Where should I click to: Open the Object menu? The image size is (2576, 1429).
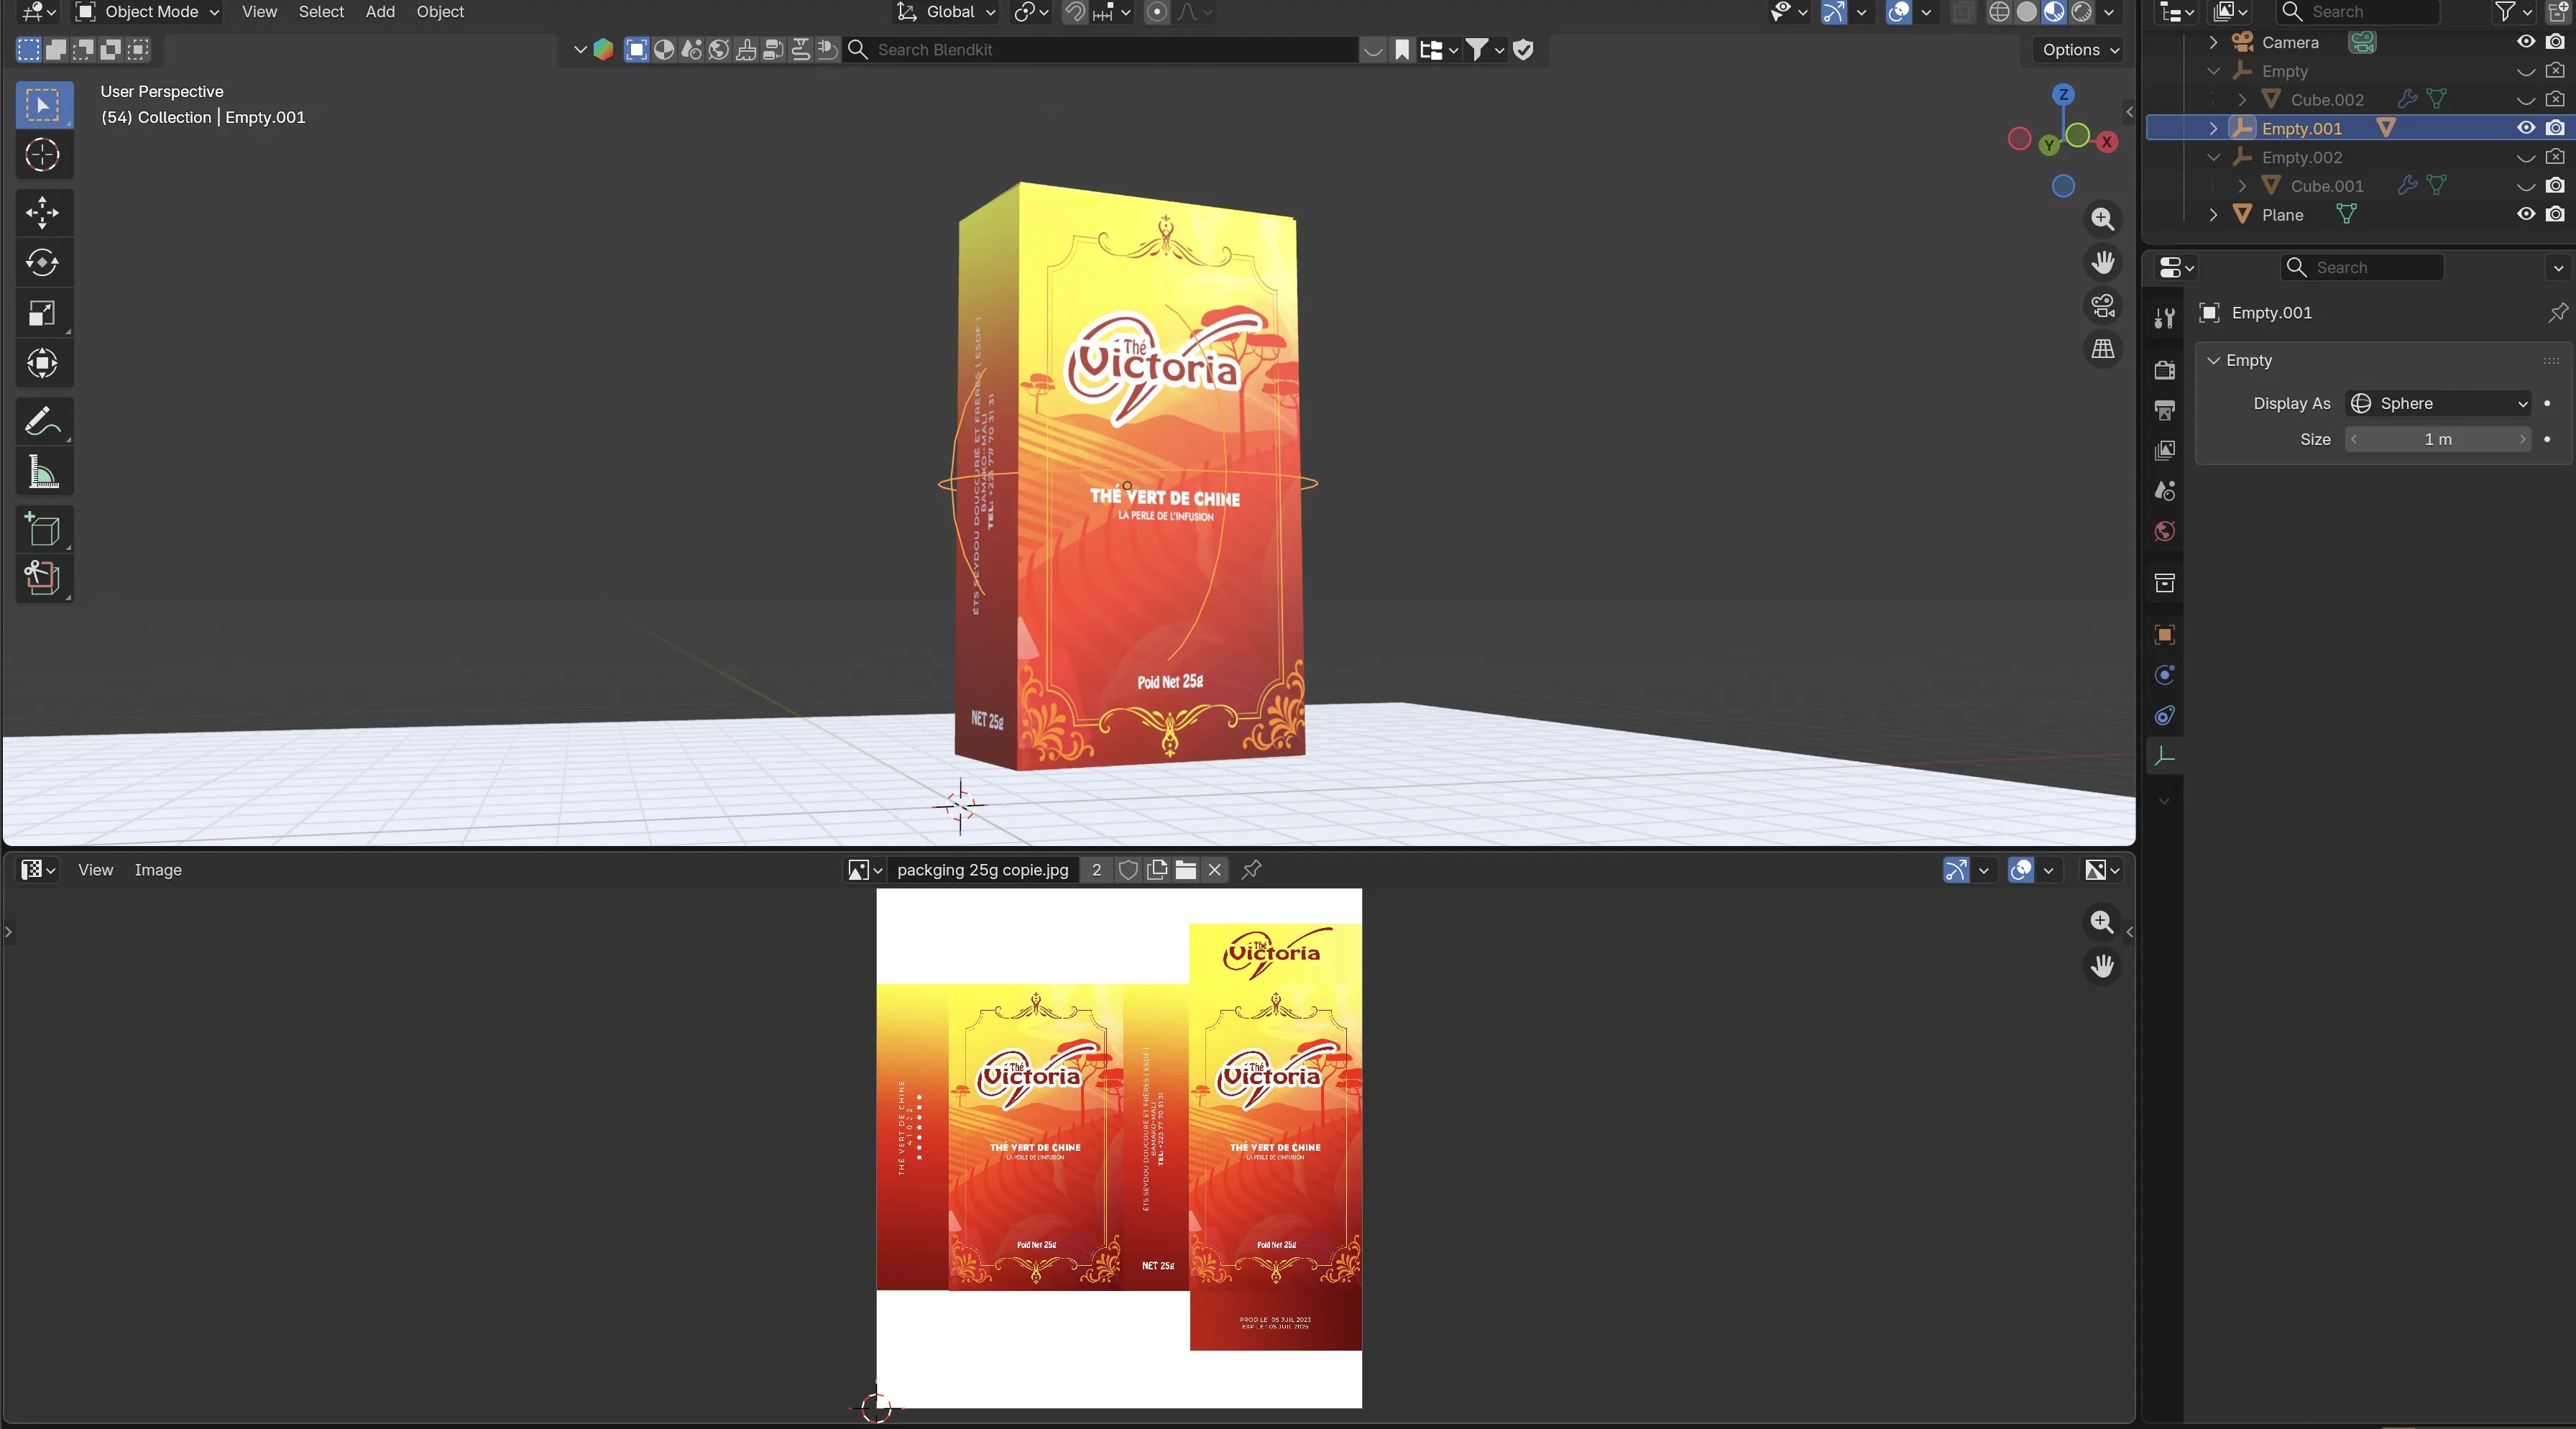pos(440,12)
